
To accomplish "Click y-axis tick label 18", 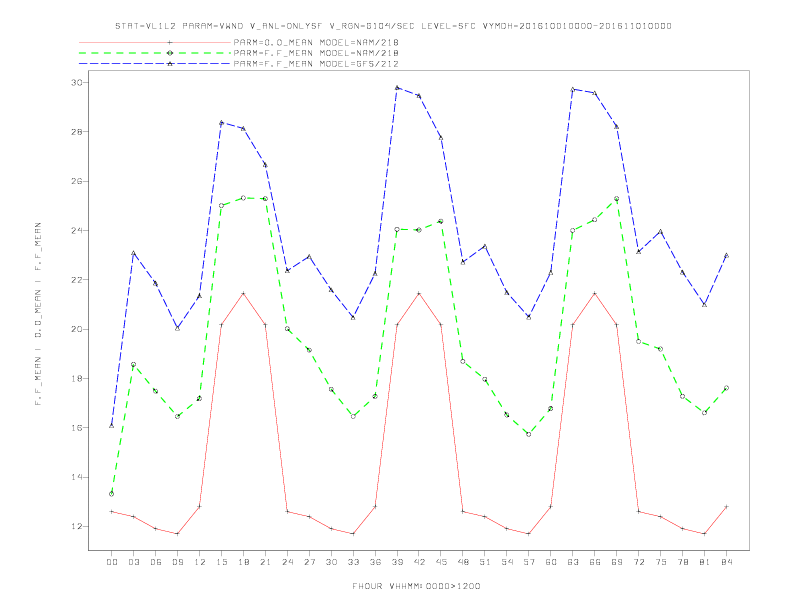I will (76, 378).
